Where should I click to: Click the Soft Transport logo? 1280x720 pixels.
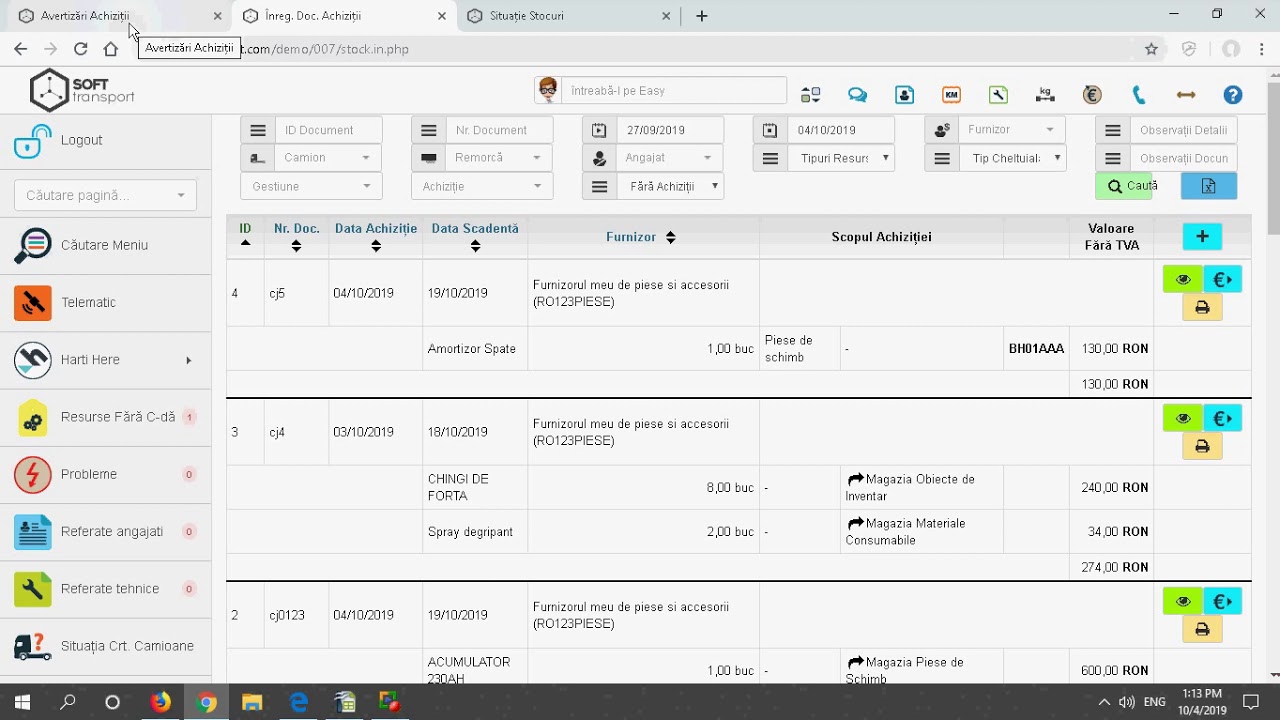tap(82, 91)
